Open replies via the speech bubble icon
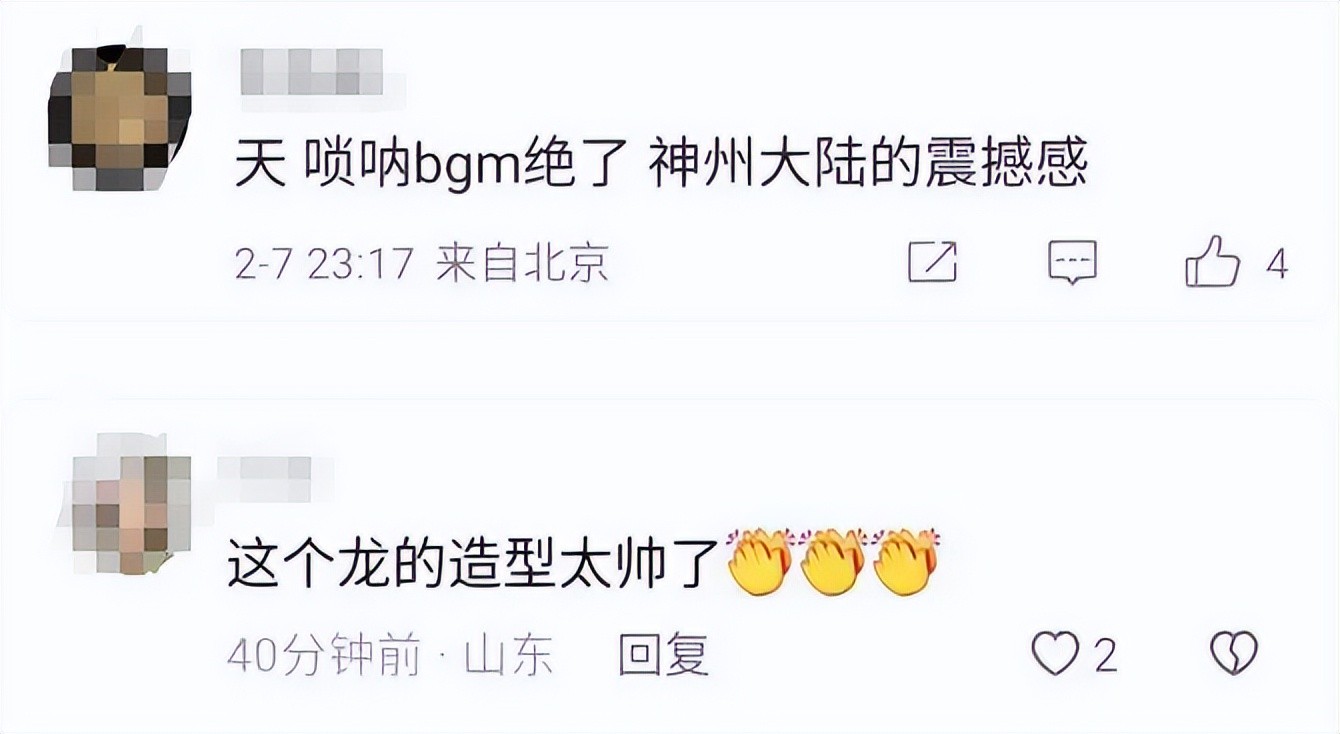 click(1072, 263)
